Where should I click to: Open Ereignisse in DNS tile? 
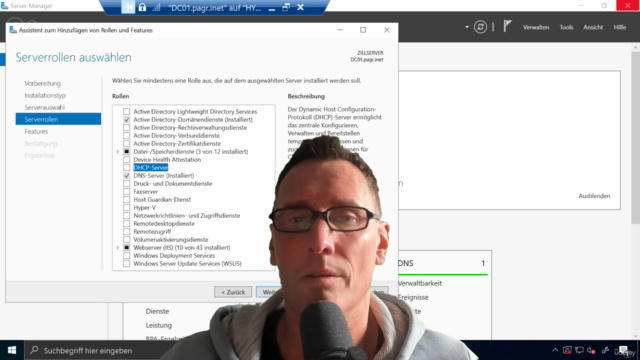(x=413, y=297)
